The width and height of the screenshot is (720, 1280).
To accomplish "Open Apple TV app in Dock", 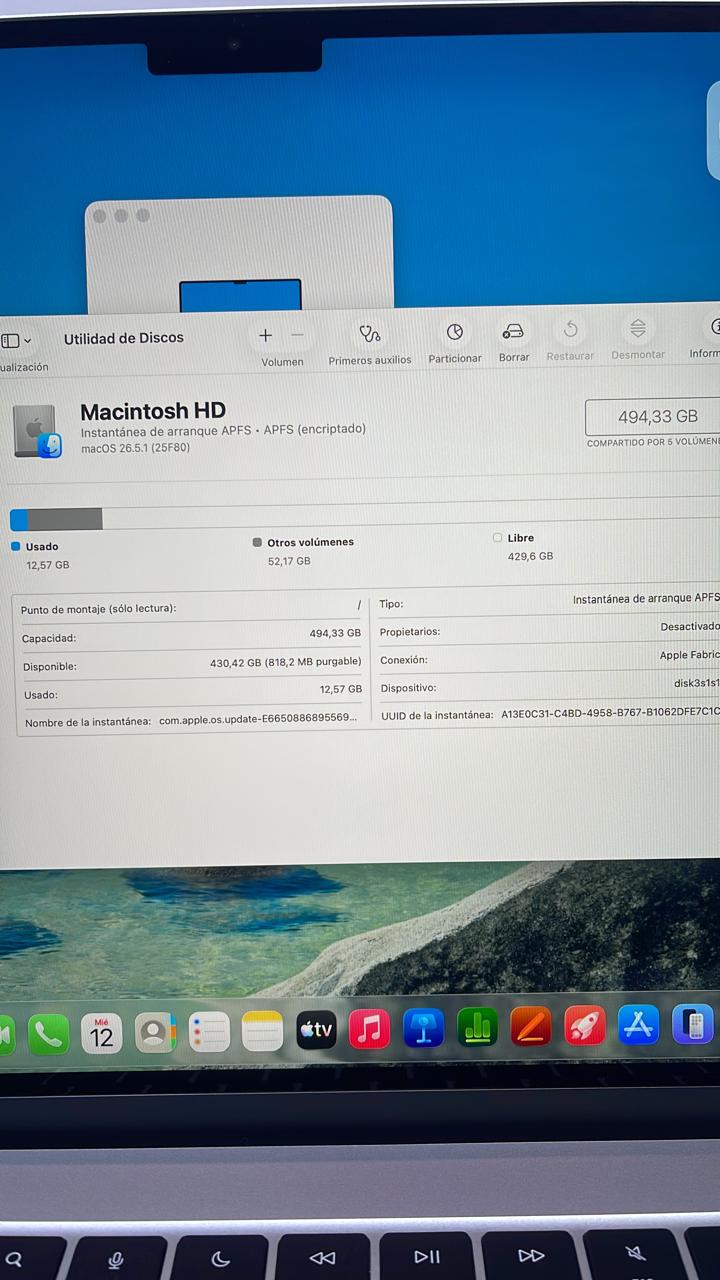I will pyautogui.click(x=316, y=1030).
